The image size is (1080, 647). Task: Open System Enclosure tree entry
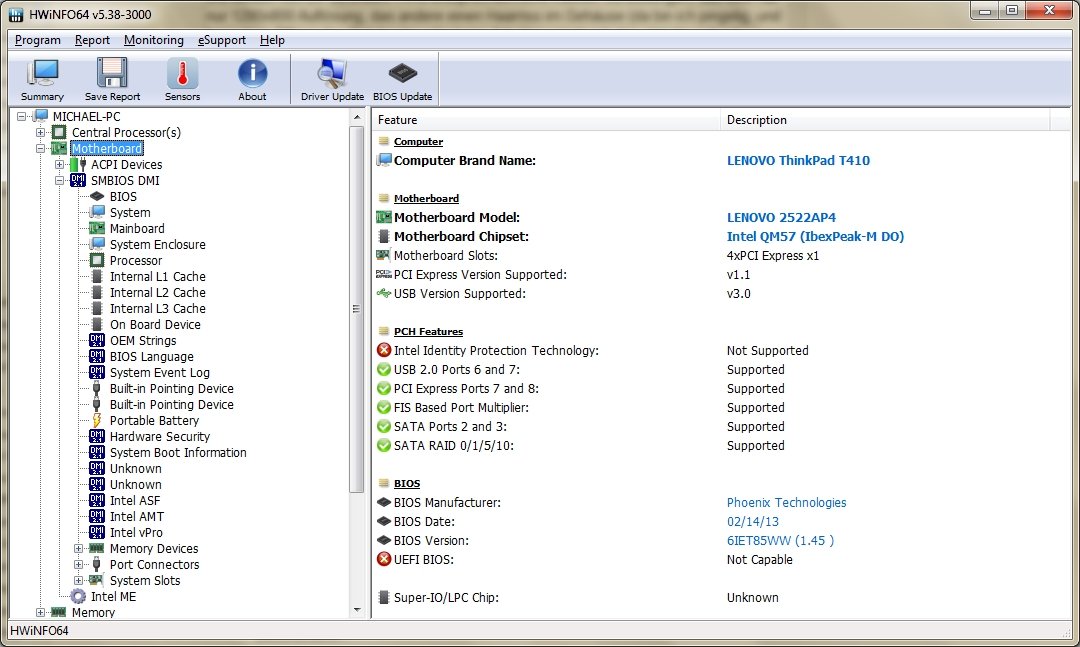(x=158, y=245)
